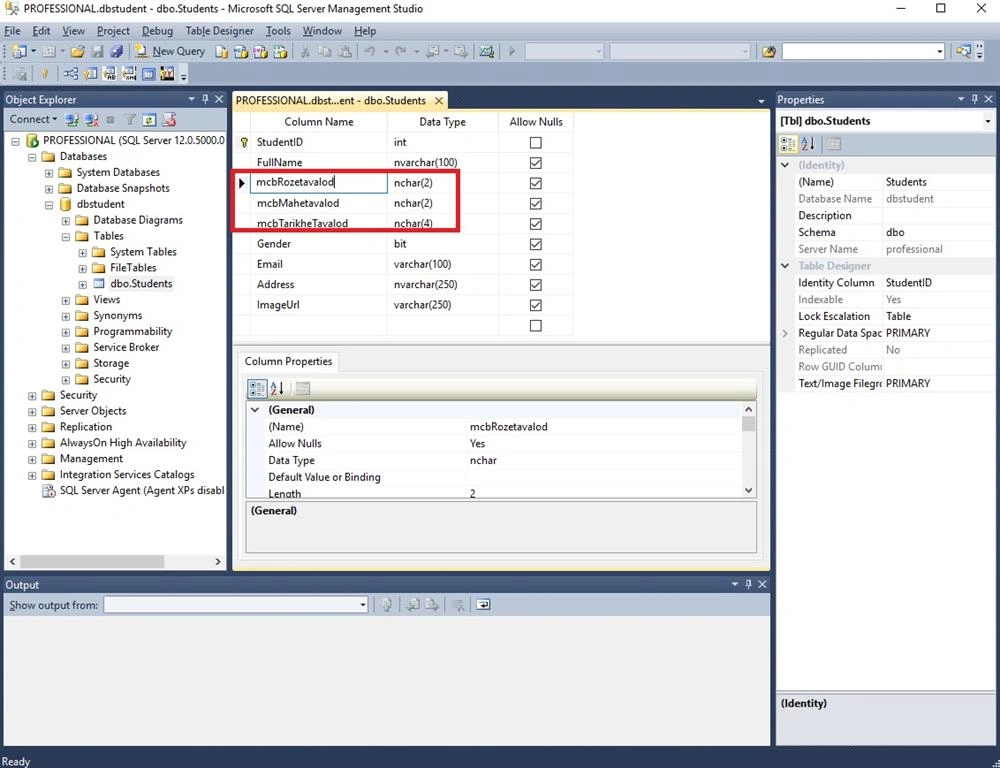This screenshot has height=768, width=1000.
Task: Click the Refresh icon in Object Explorer
Action: pos(149,119)
